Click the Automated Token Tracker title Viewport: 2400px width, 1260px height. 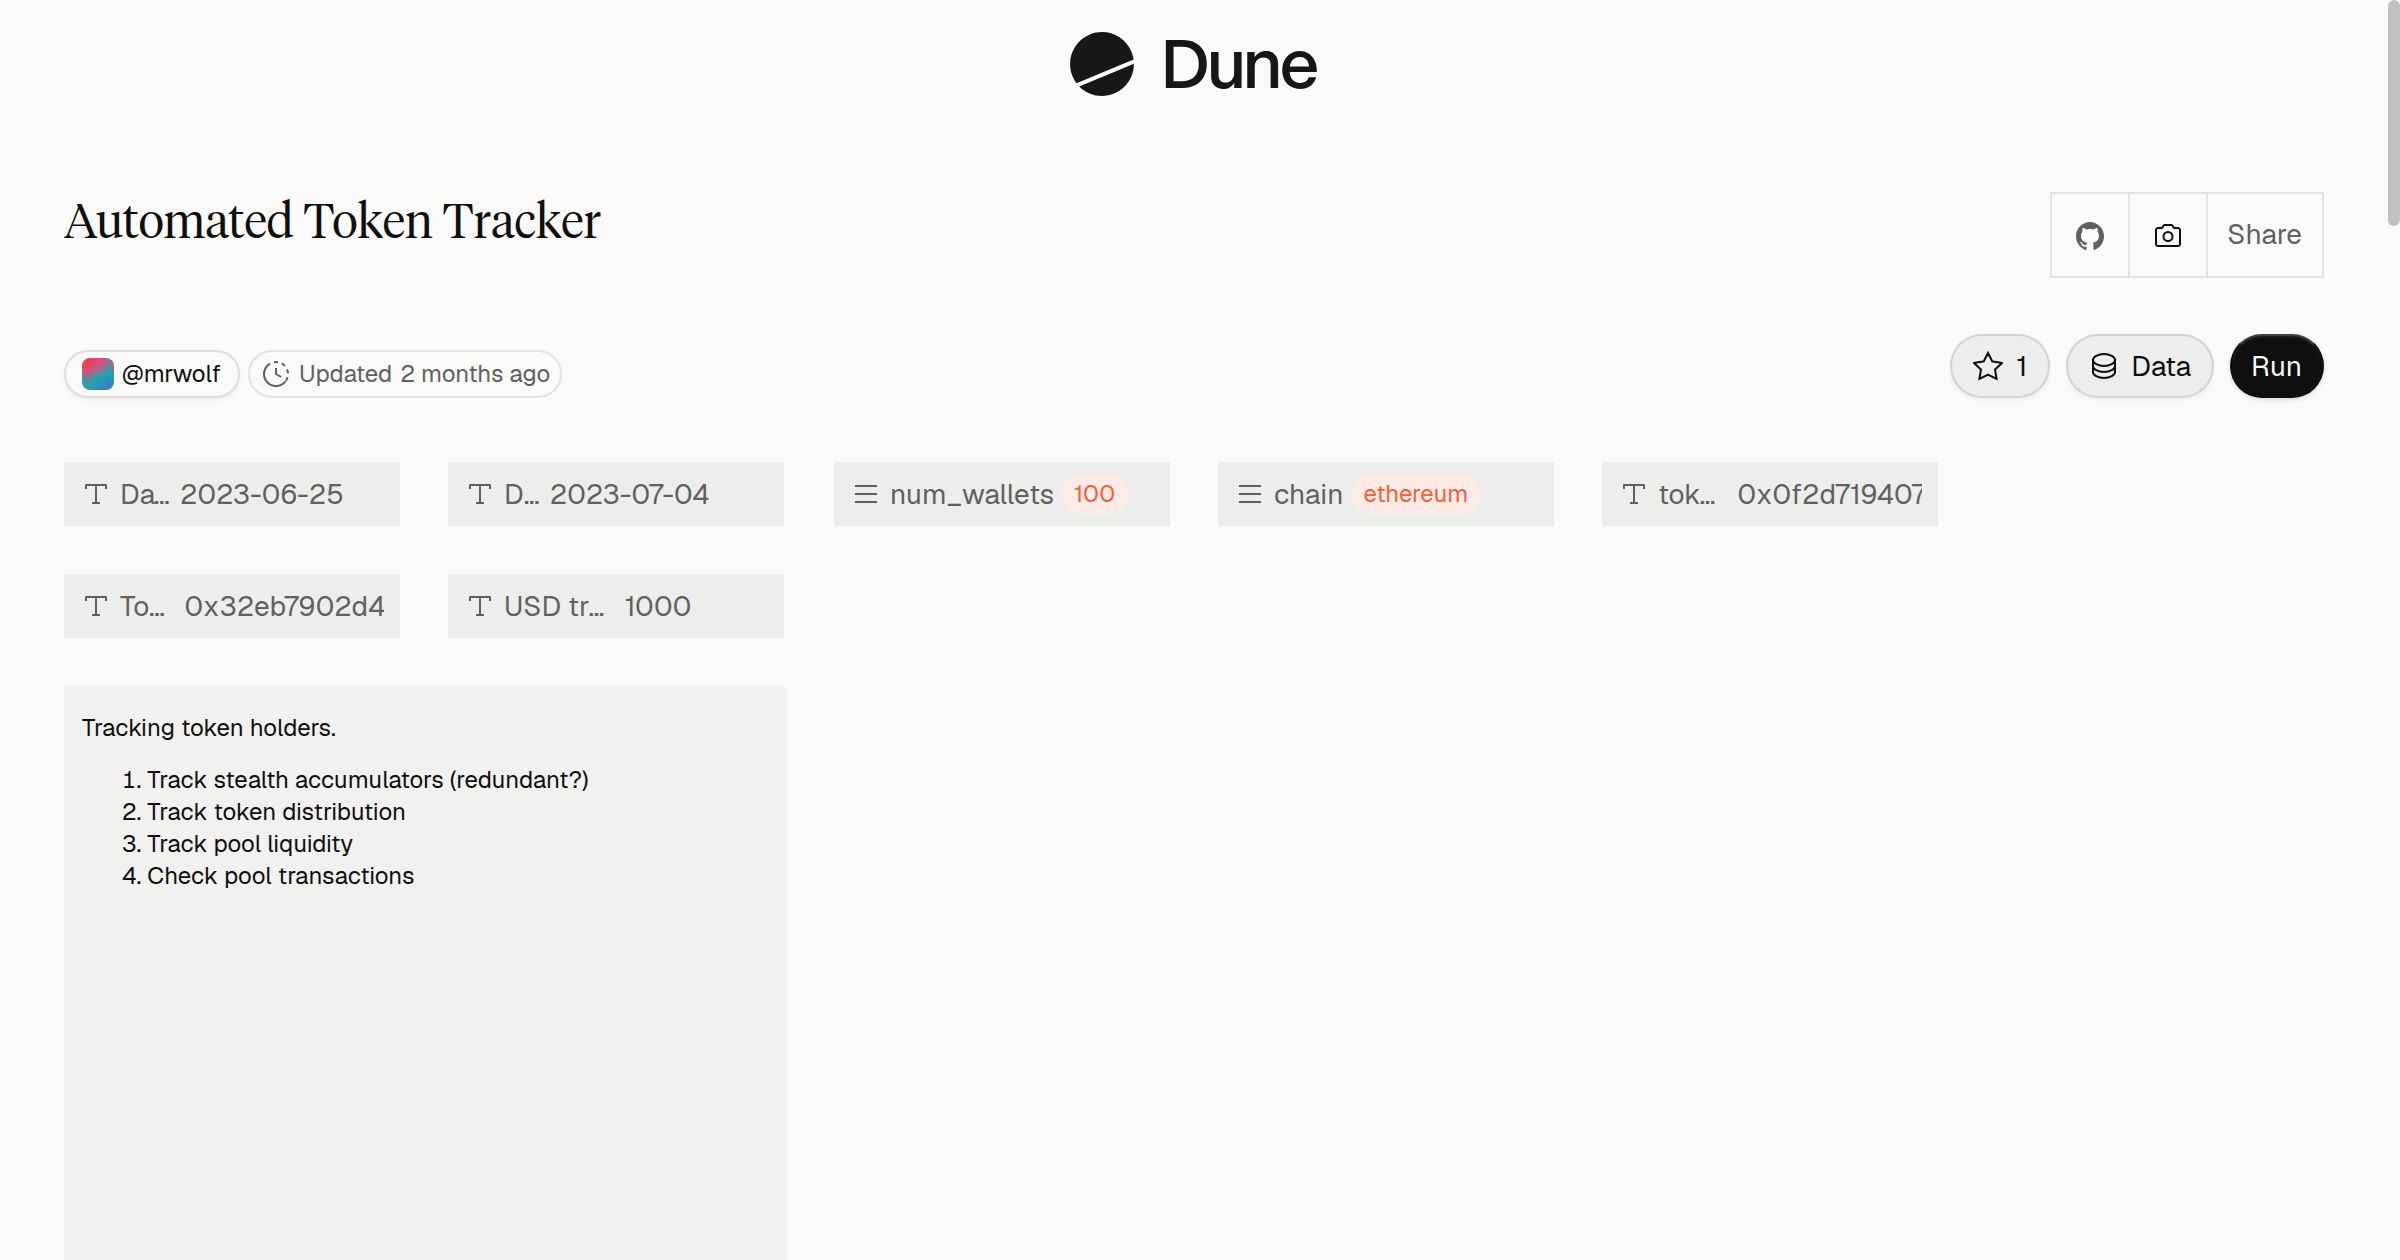pyautogui.click(x=332, y=221)
